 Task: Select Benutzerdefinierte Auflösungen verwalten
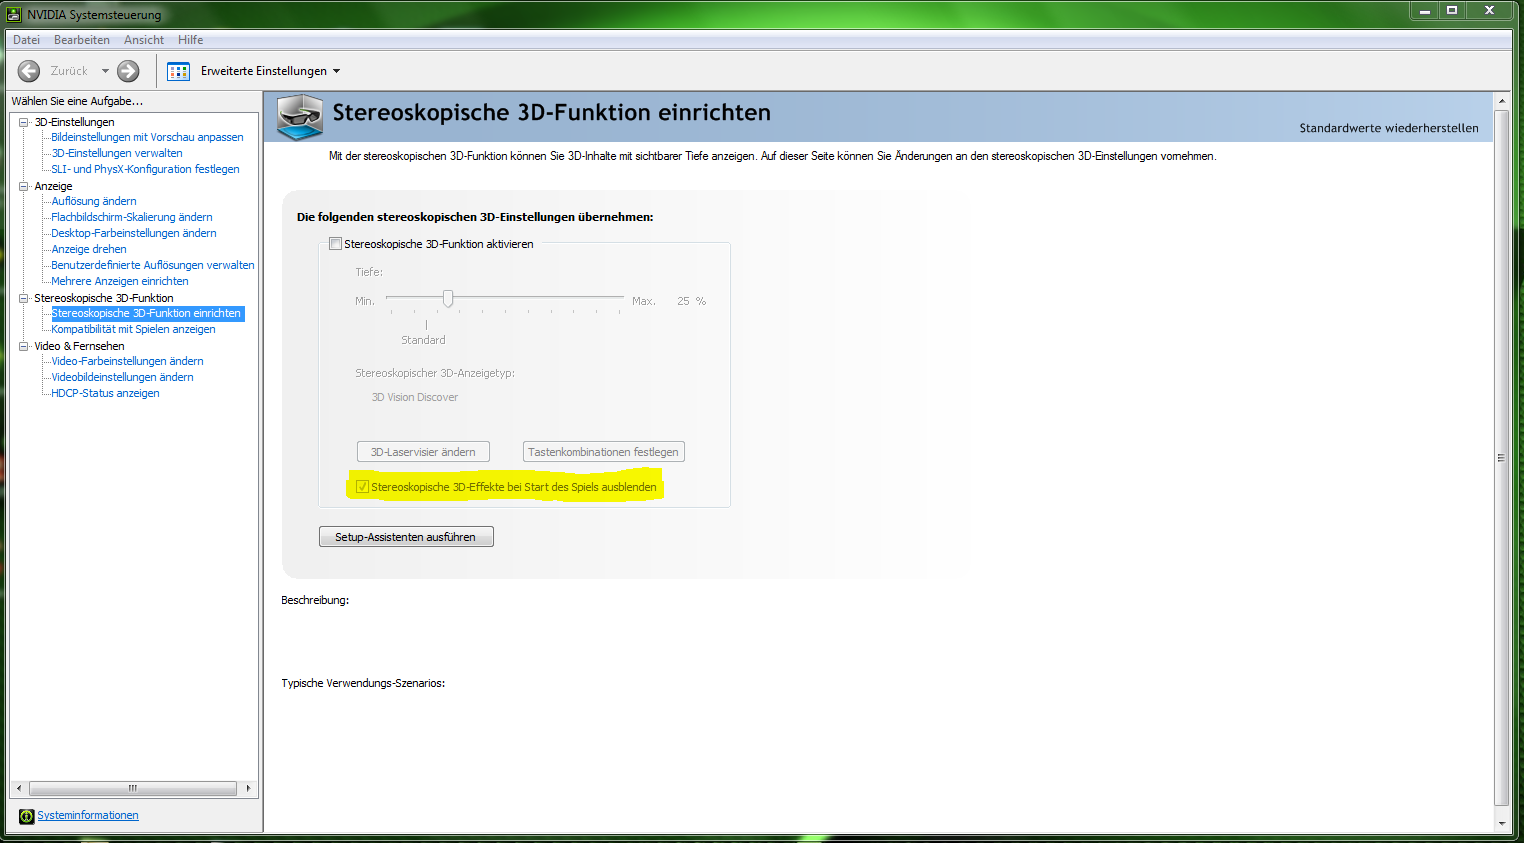153,265
